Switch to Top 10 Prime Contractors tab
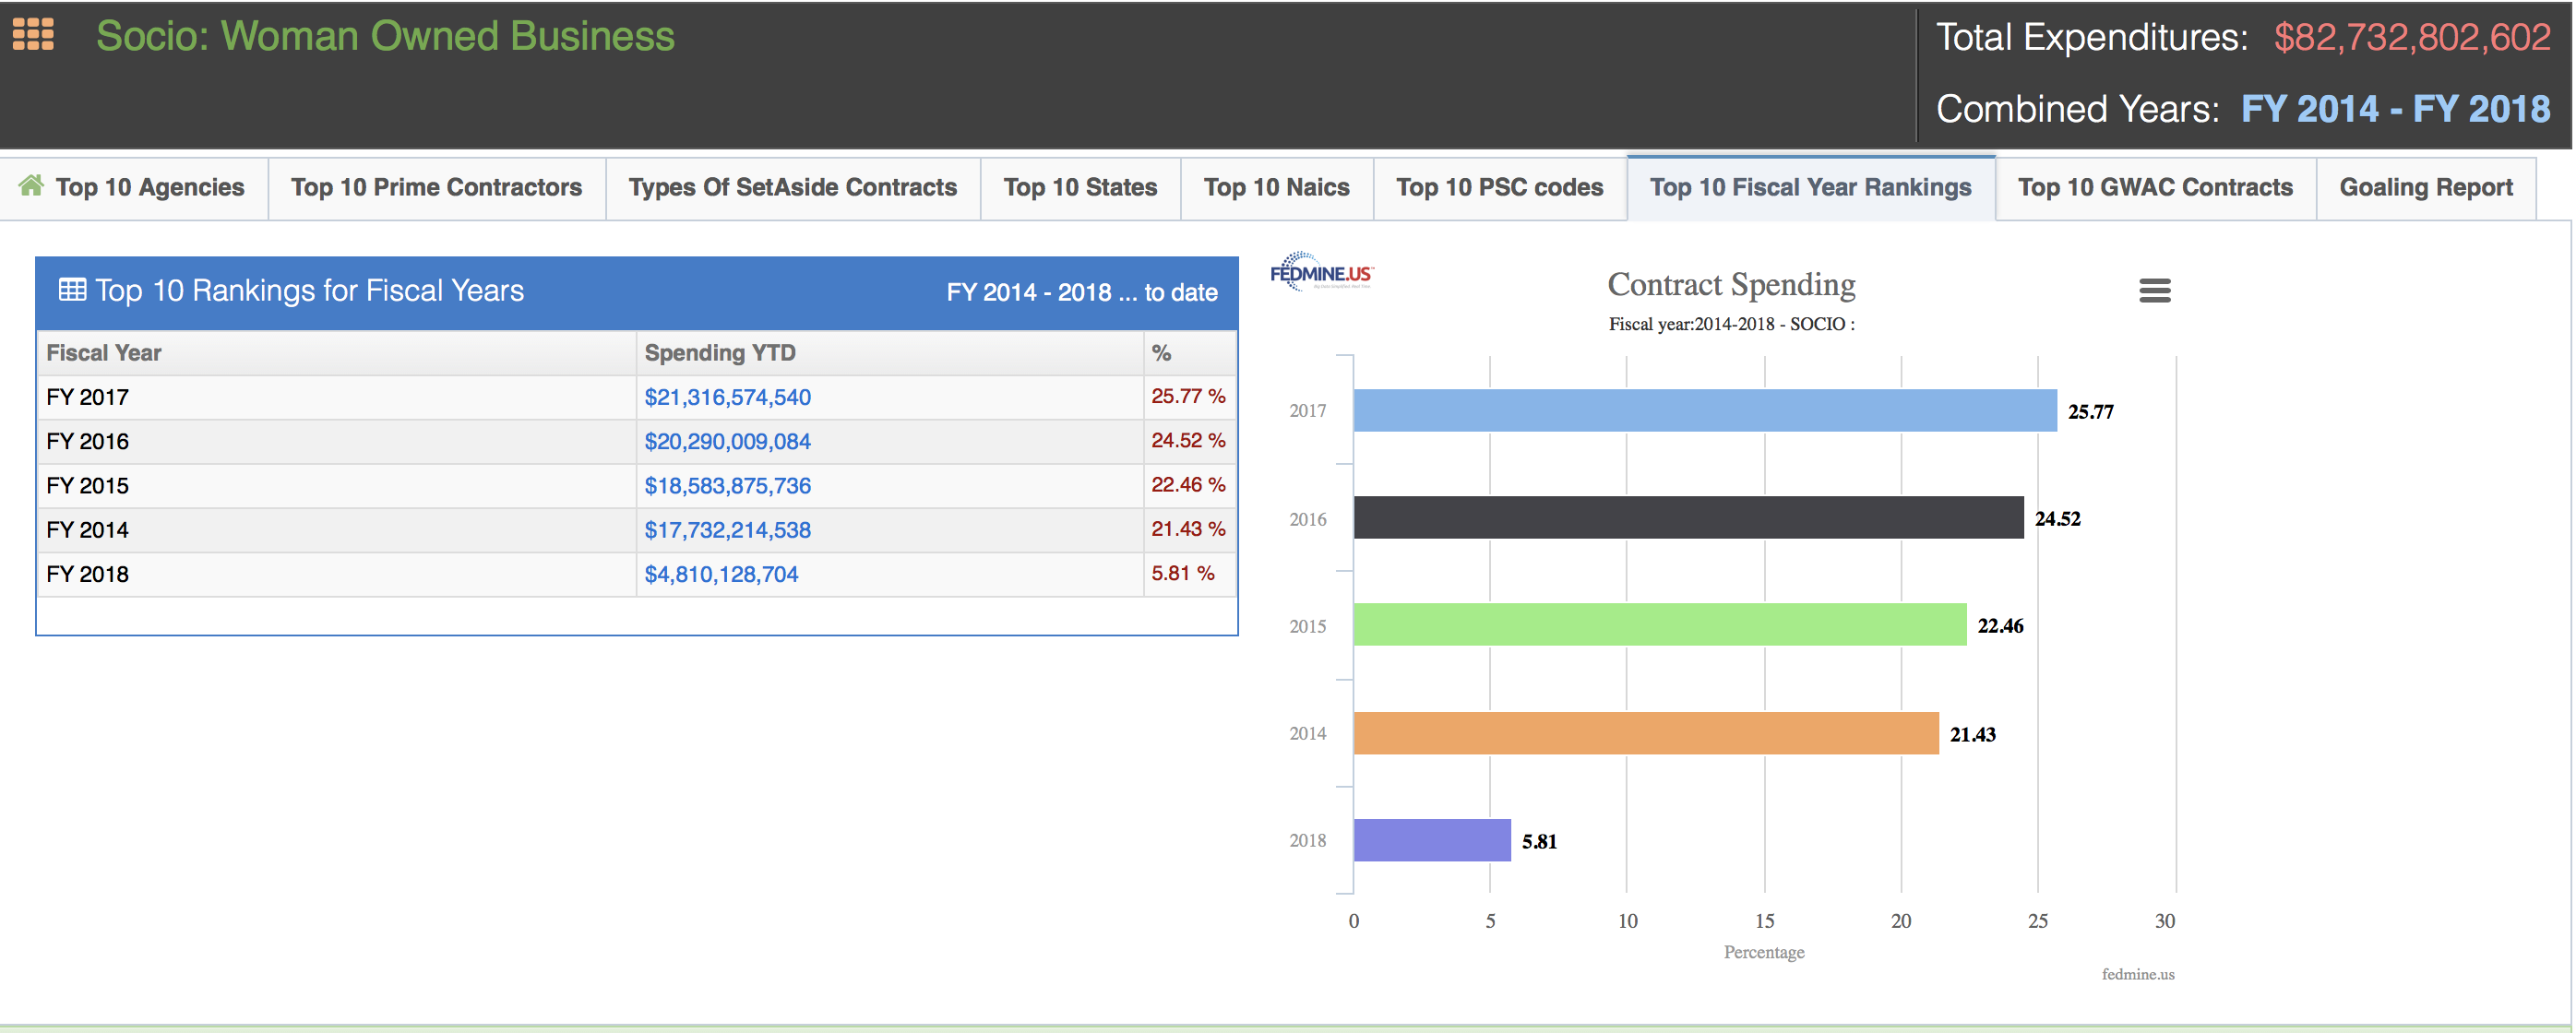Viewport: 2576px width, 1033px height. pos(435,185)
